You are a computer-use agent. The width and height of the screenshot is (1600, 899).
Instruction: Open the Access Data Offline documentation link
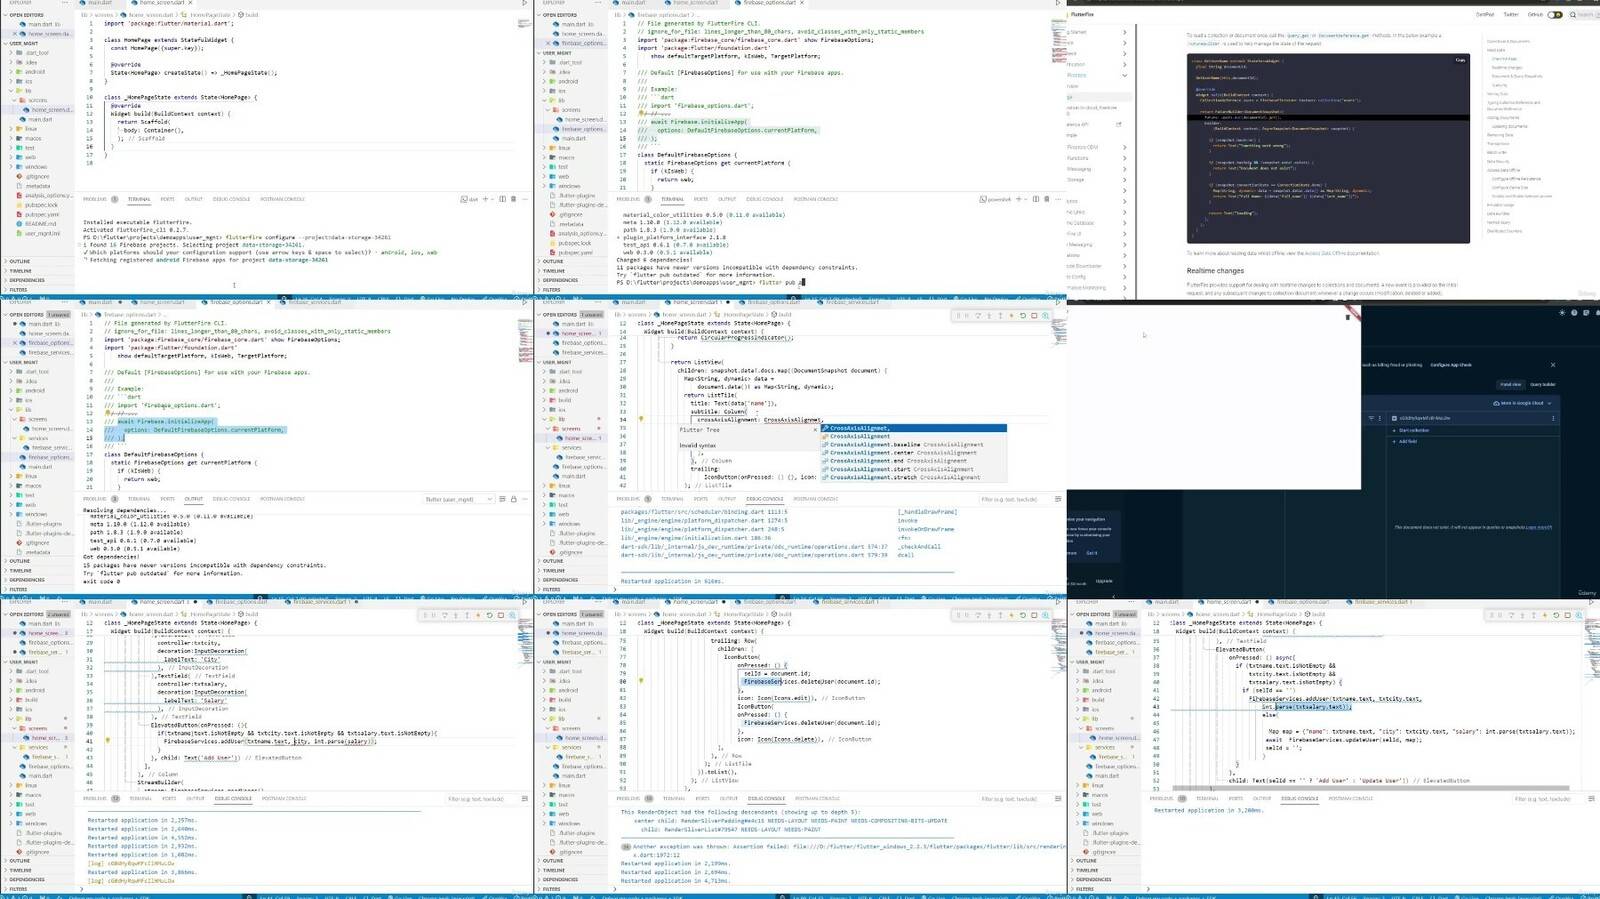1326,253
